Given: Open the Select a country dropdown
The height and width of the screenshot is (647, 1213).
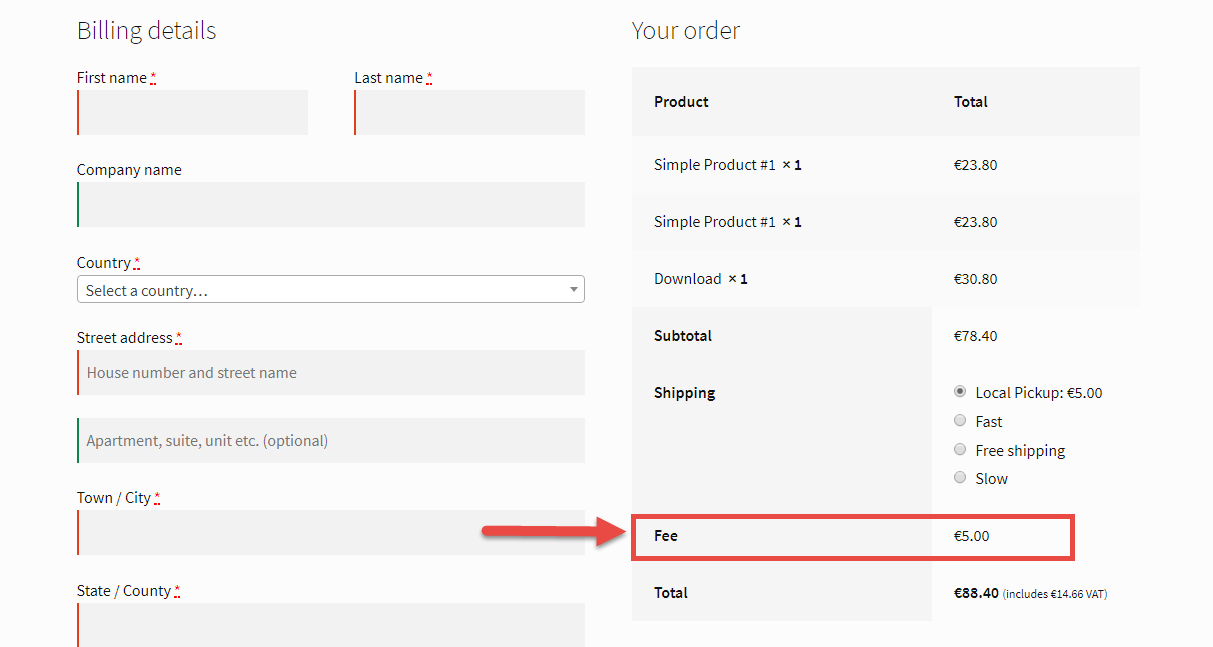Looking at the screenshot, I should coord(331,290).
